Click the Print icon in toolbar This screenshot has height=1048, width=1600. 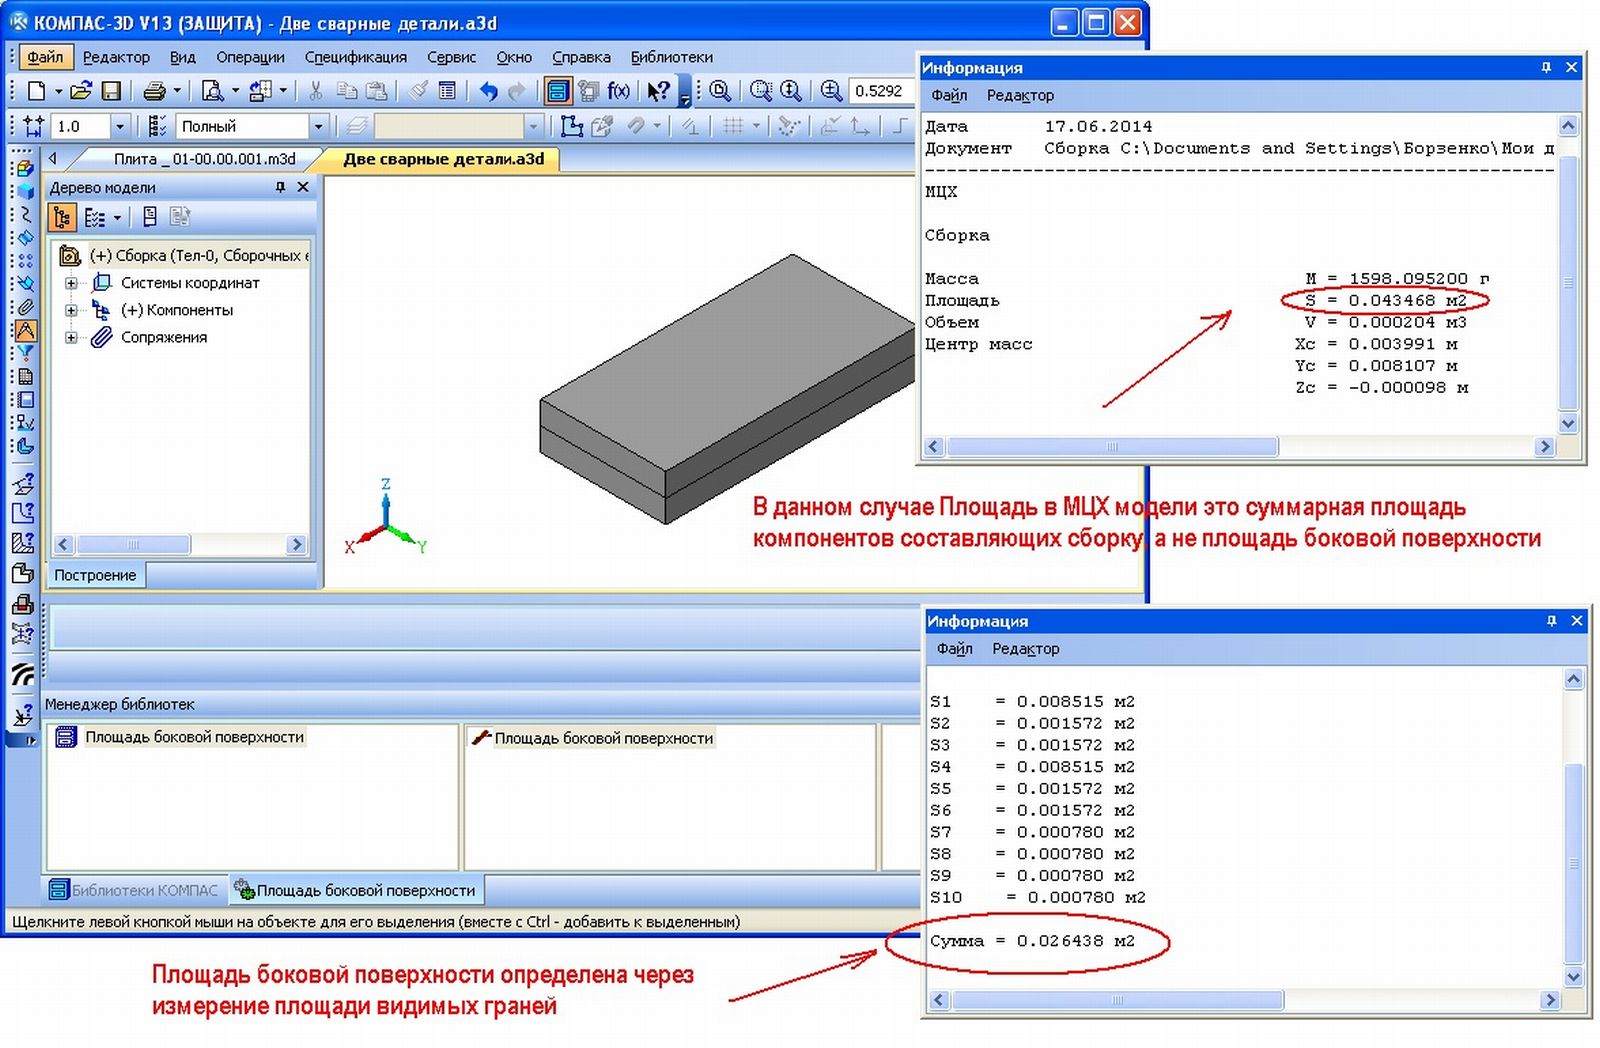(x=154, y=91)
